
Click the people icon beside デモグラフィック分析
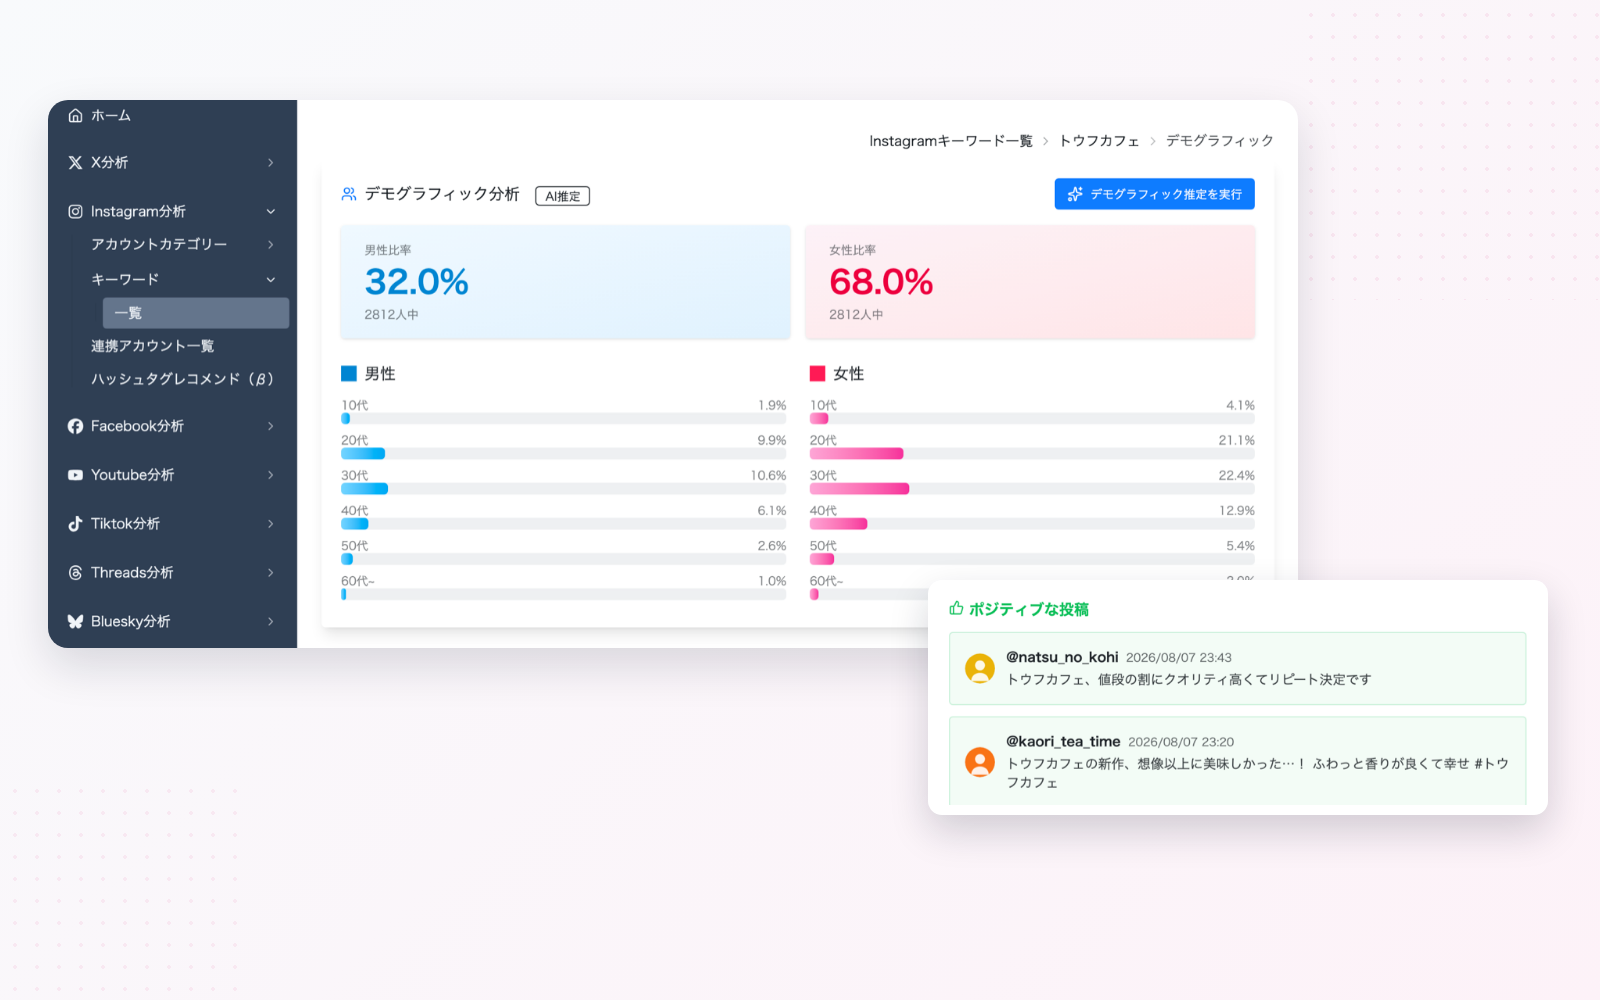coord(349,194)
